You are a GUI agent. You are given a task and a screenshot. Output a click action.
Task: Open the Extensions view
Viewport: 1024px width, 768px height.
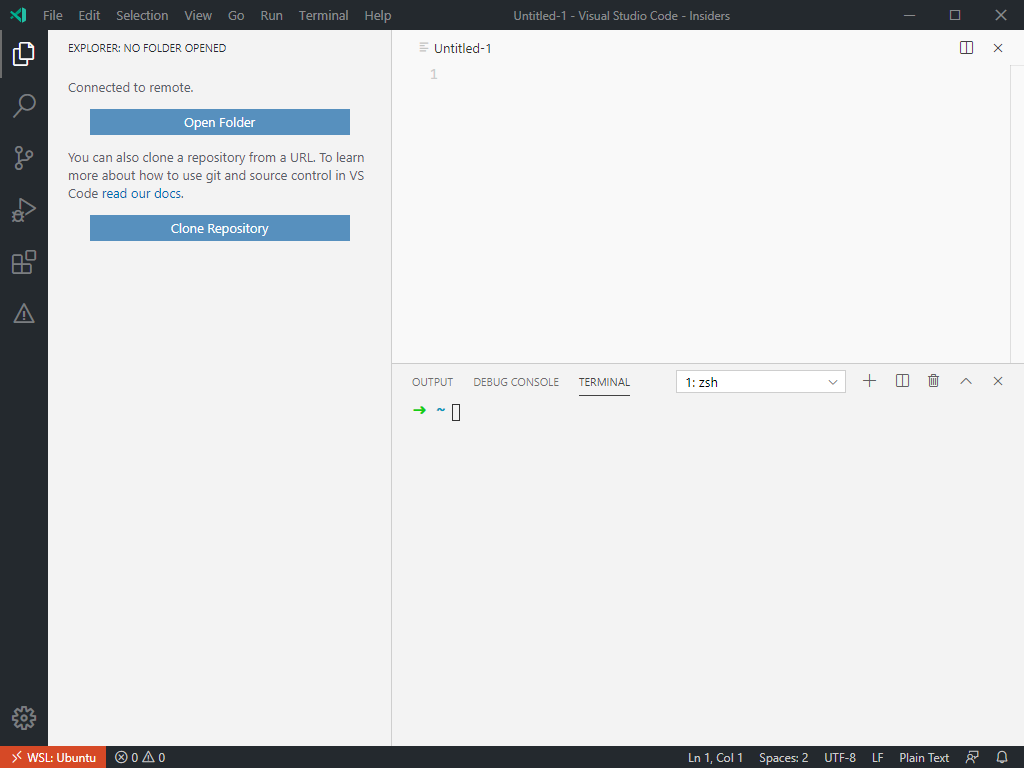click(x=24, y=262)
